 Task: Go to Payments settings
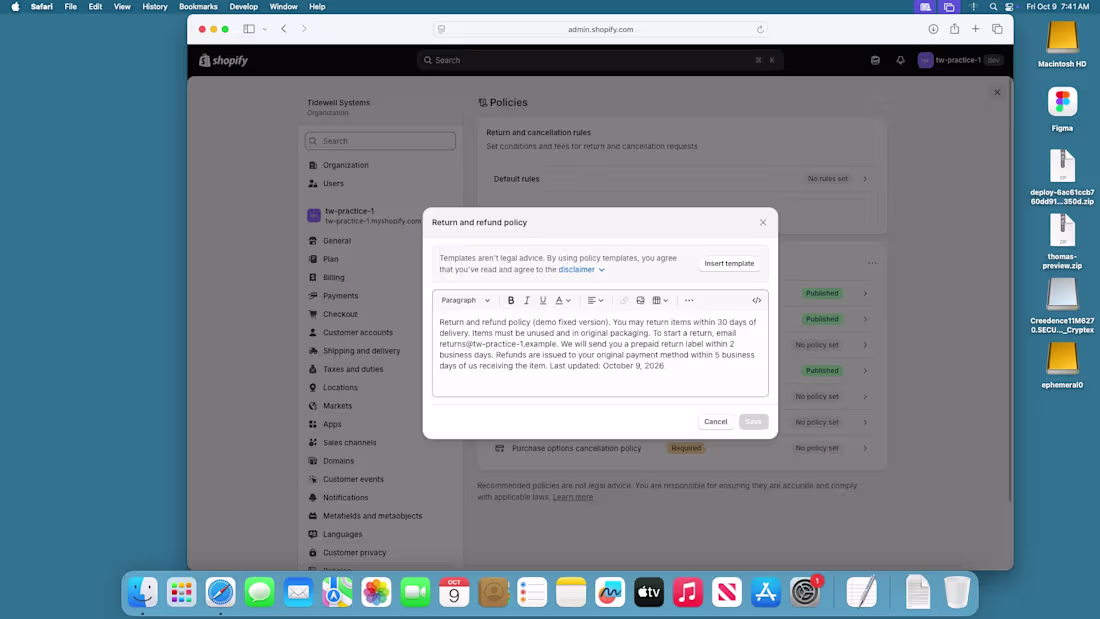click(340, 295)
